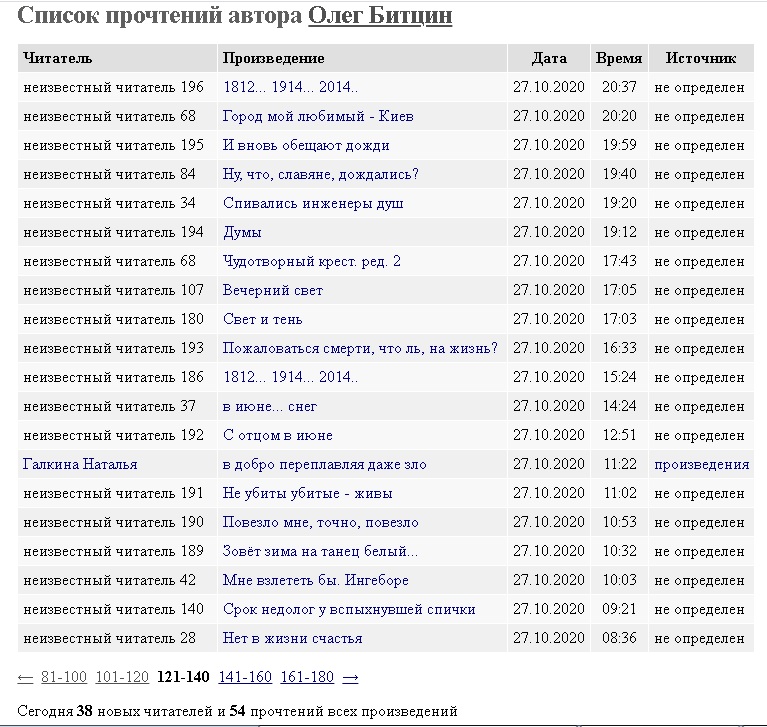
Task: Open 'С отцом в июне' link
Action: pyautogui.click(x=278, y=435)
